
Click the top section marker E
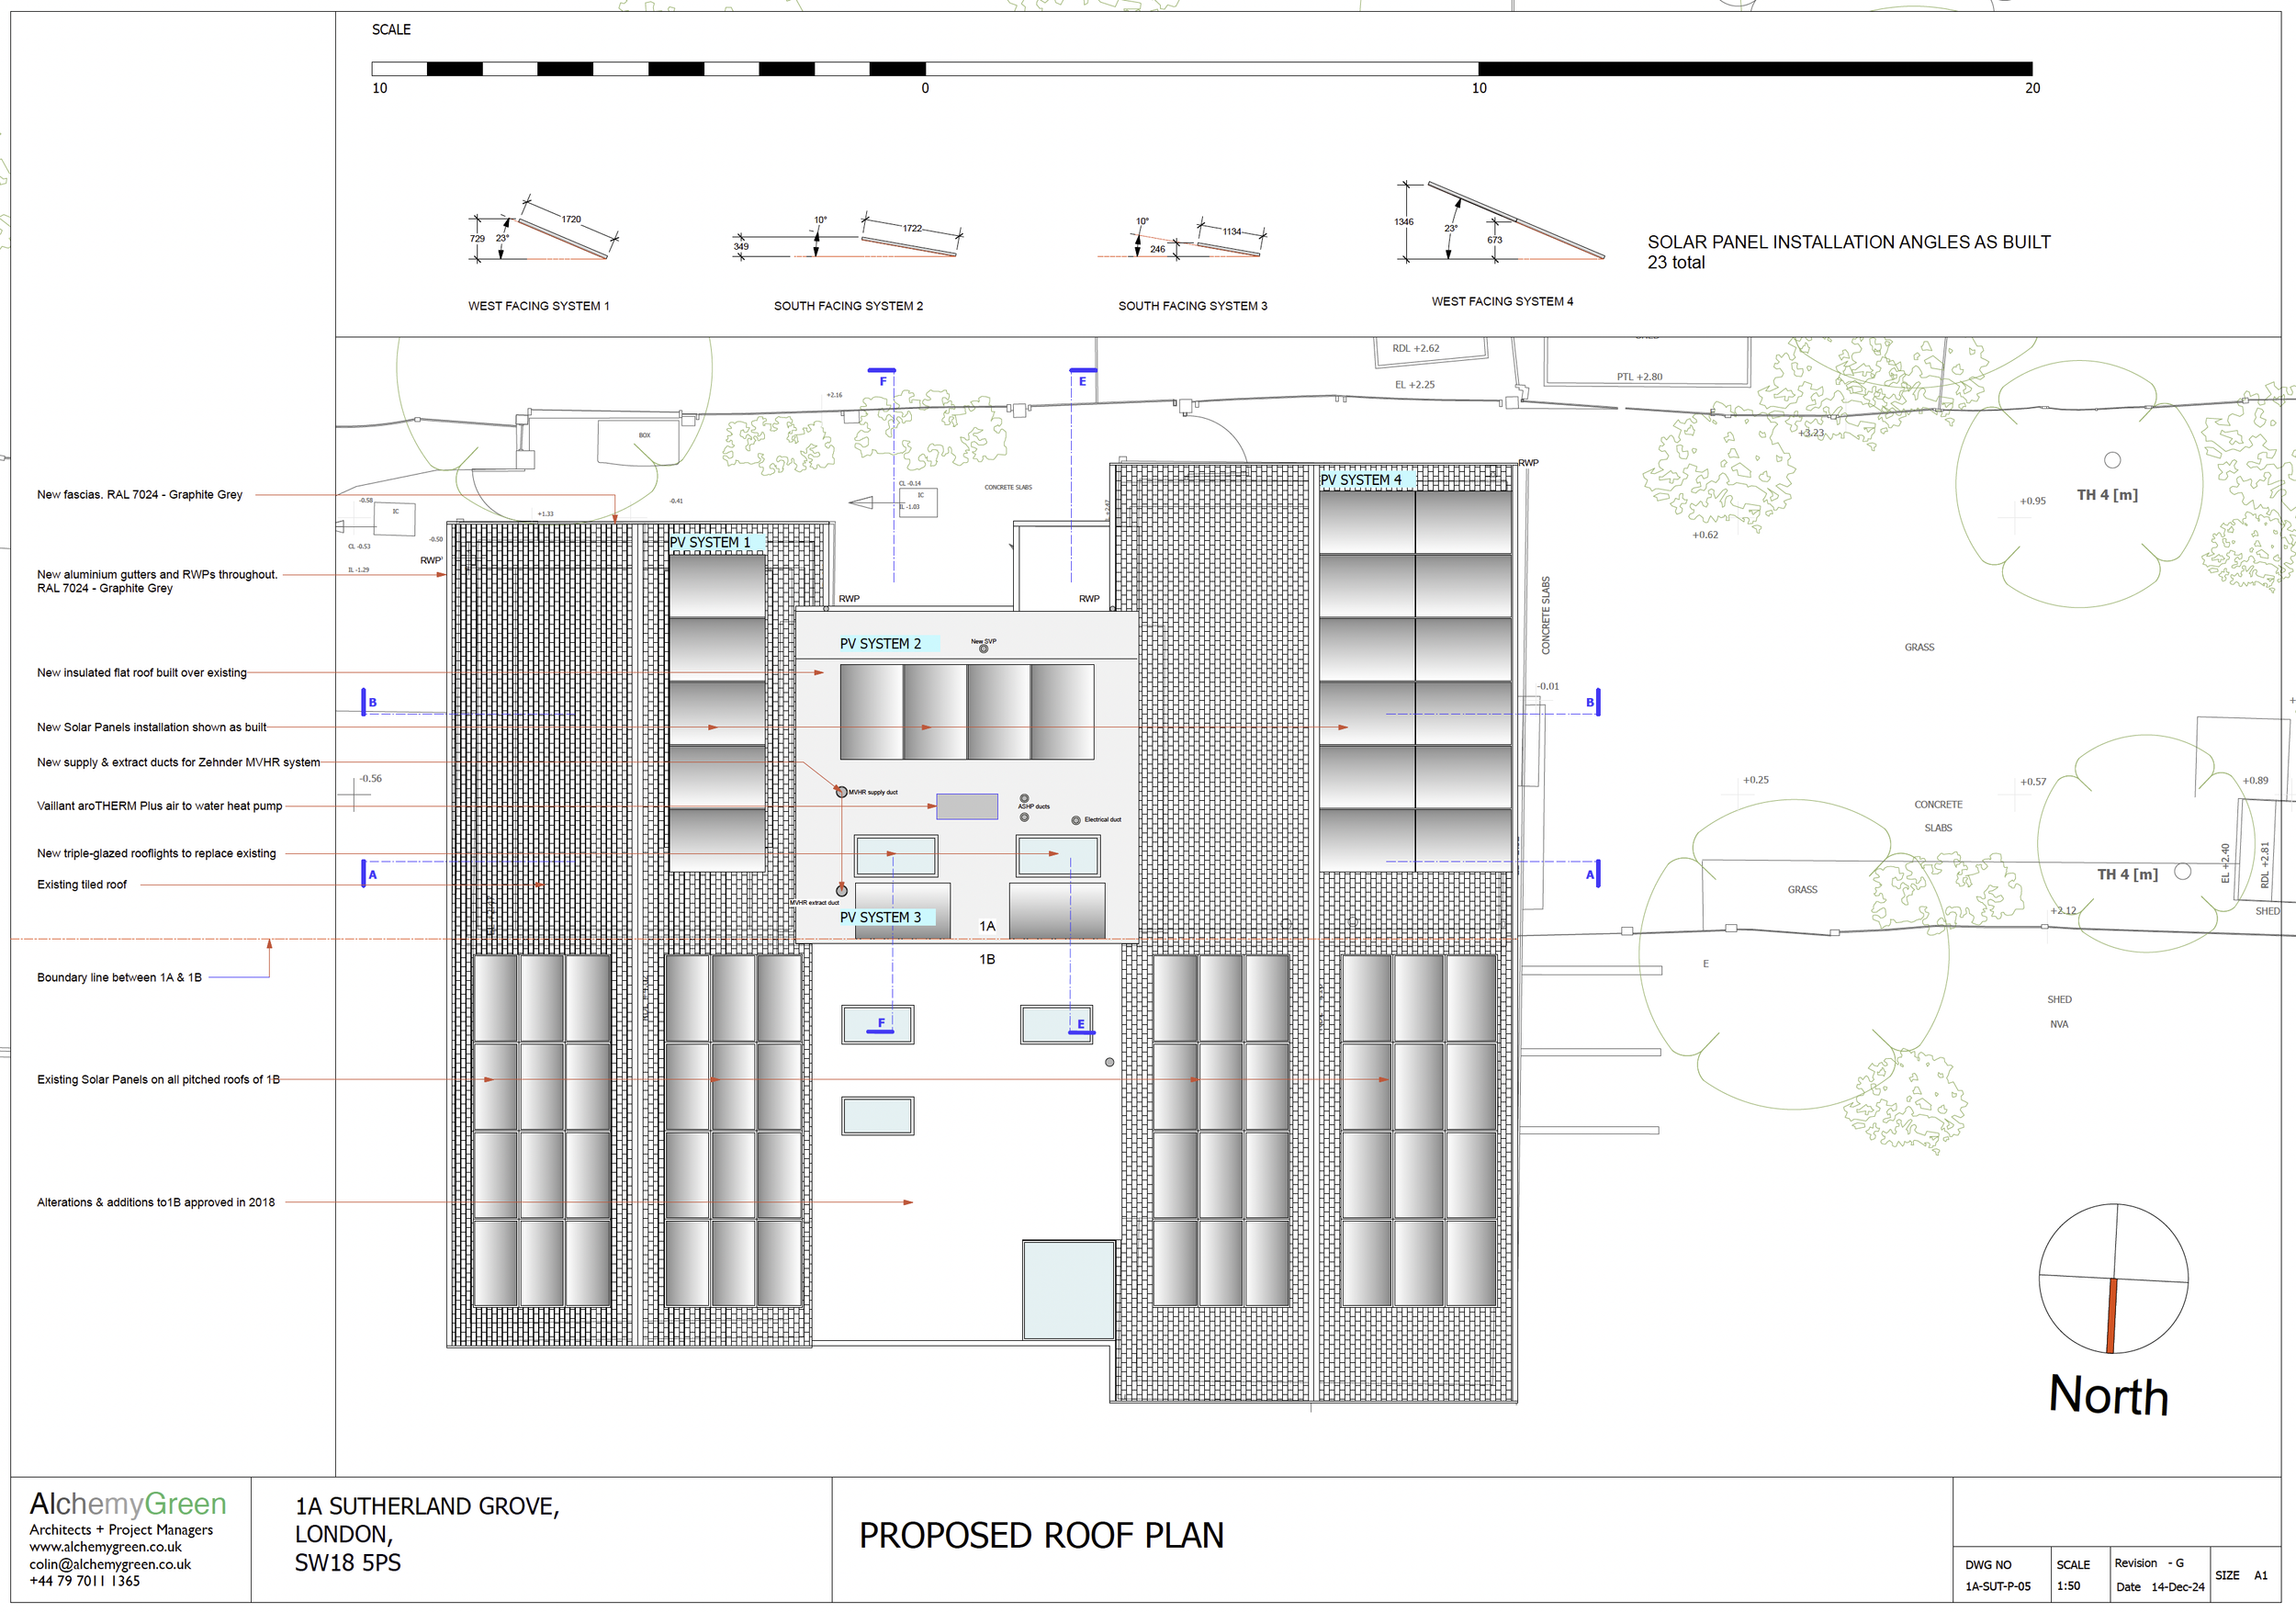1082,378
